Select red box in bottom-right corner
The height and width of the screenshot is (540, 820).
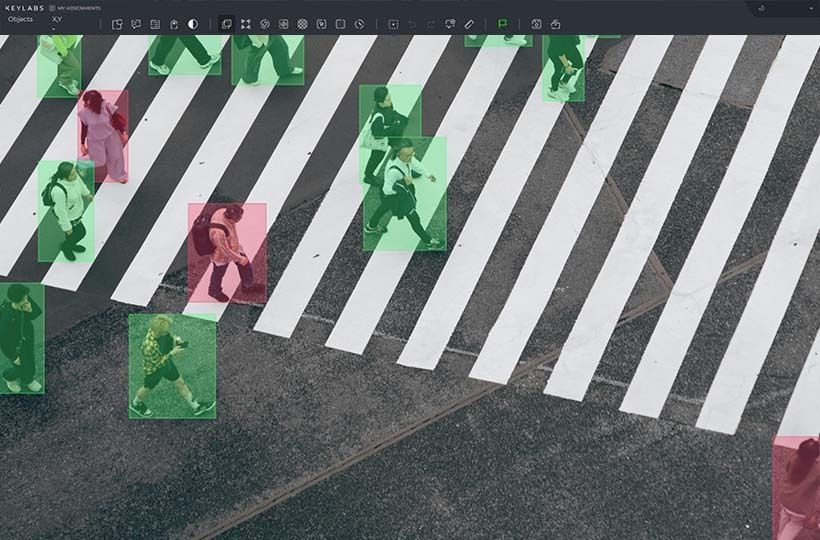tap(796, 488)
